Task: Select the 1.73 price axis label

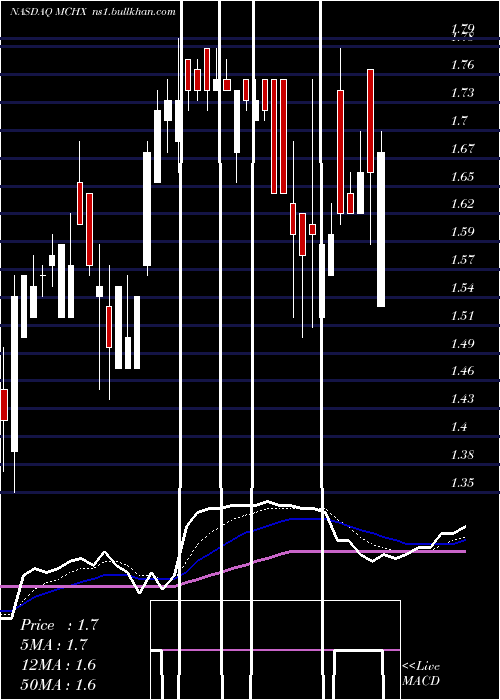Action: click(x=462, y=93)
